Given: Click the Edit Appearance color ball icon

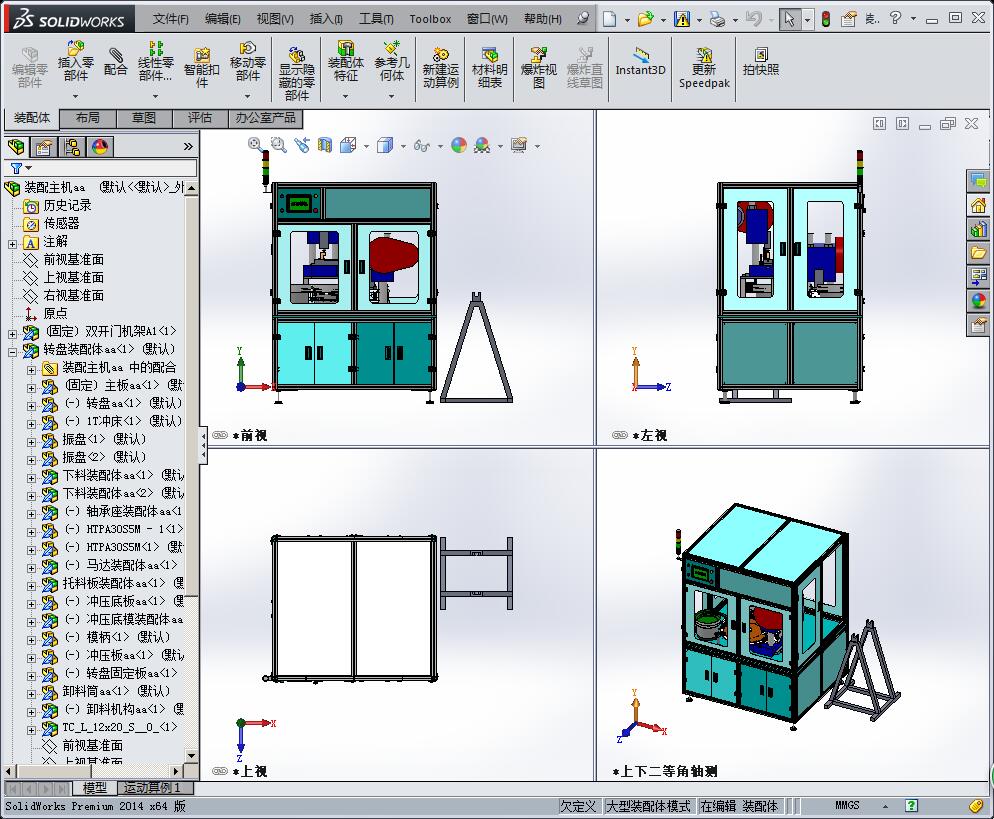Looking at the screenshot, I should click(x=459, y=145).
